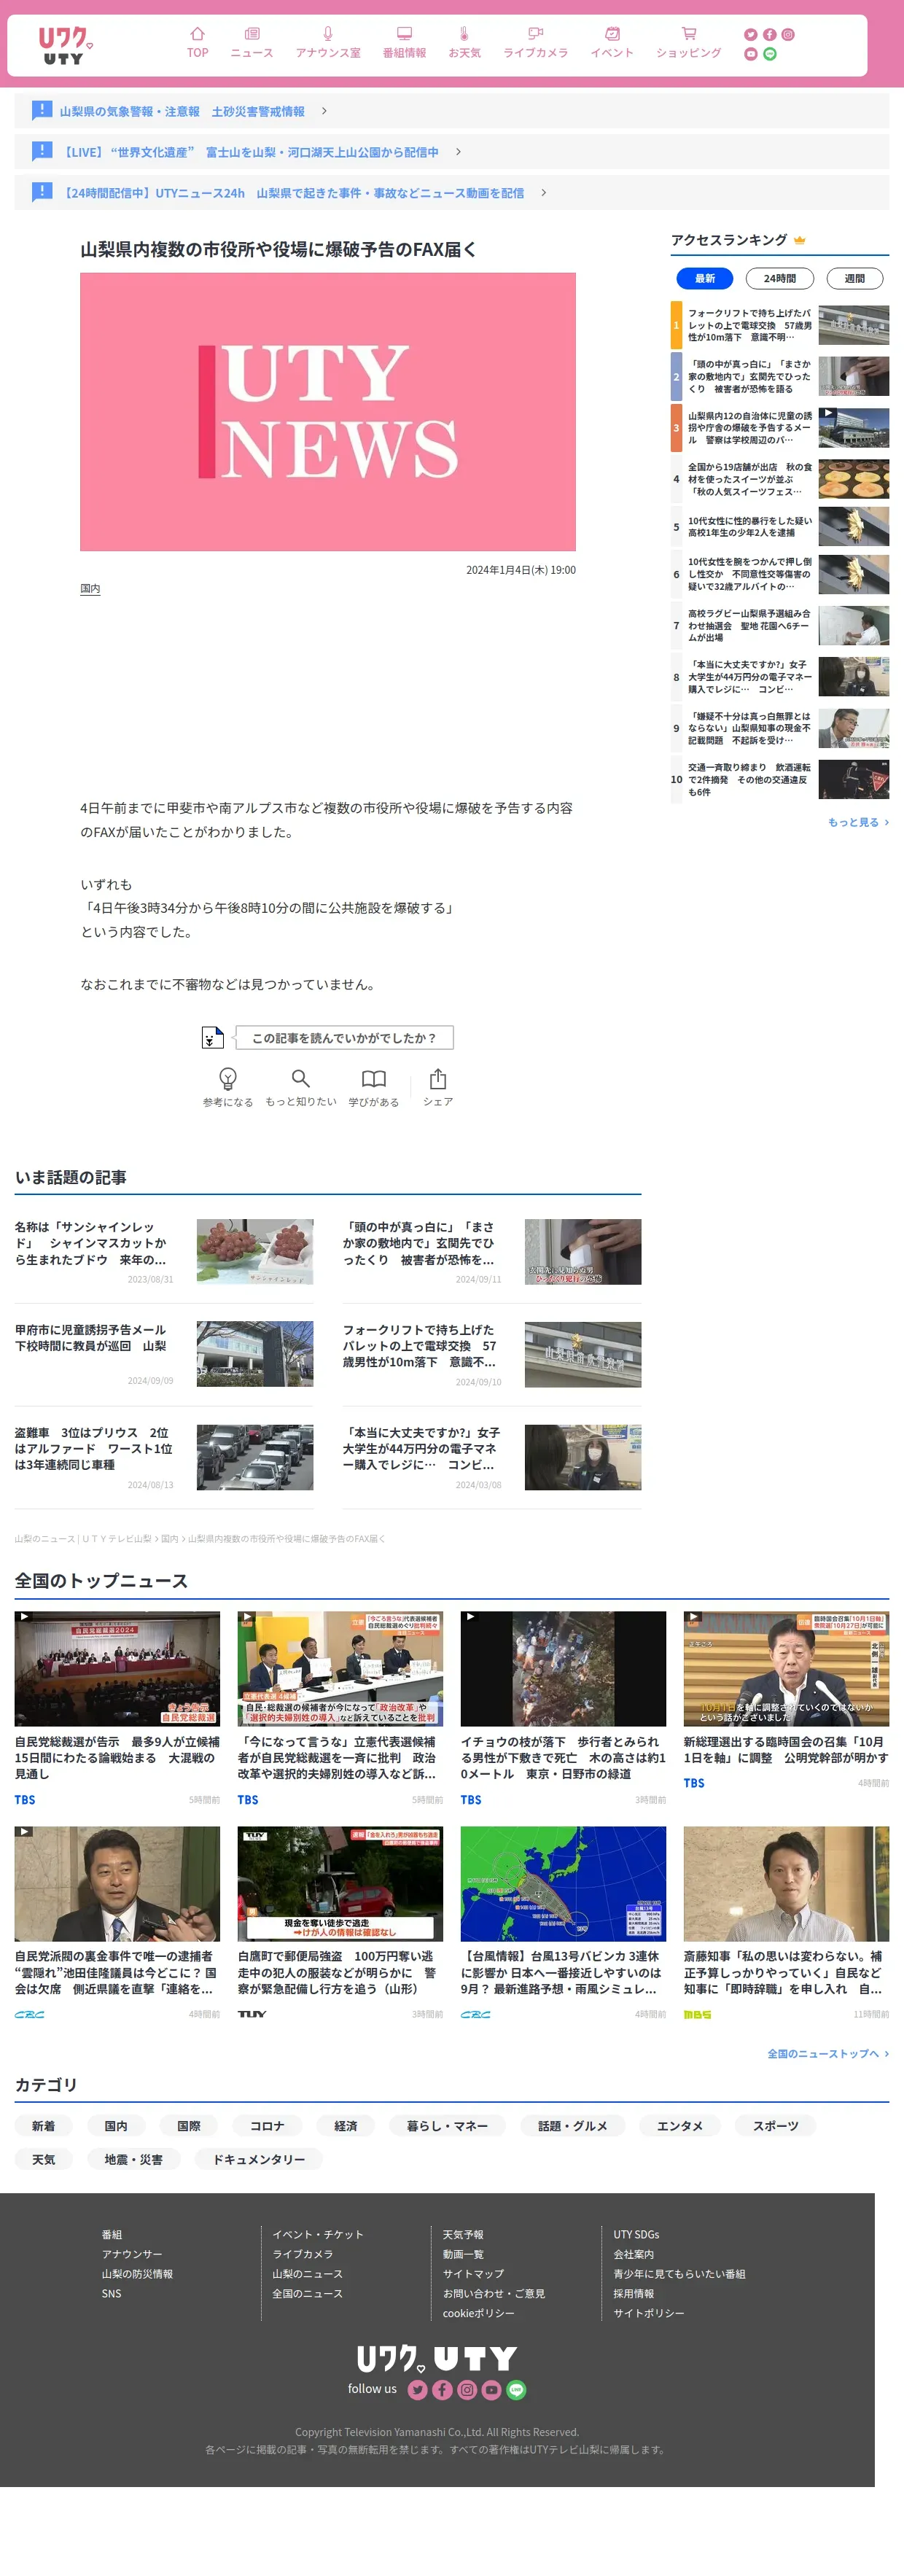Select the 地震・災害 category

coord(133,2159)
